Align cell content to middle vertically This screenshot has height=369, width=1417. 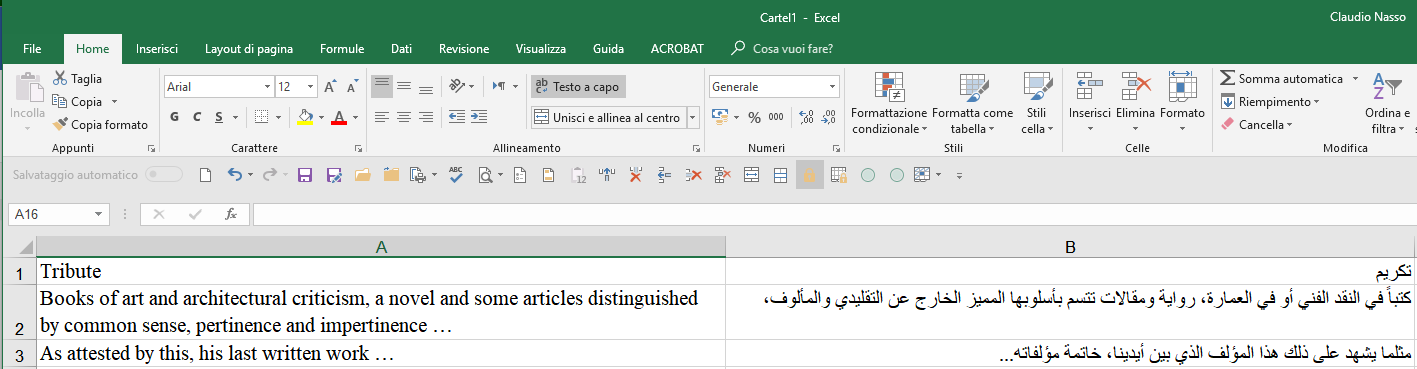(x=404, y=86)
